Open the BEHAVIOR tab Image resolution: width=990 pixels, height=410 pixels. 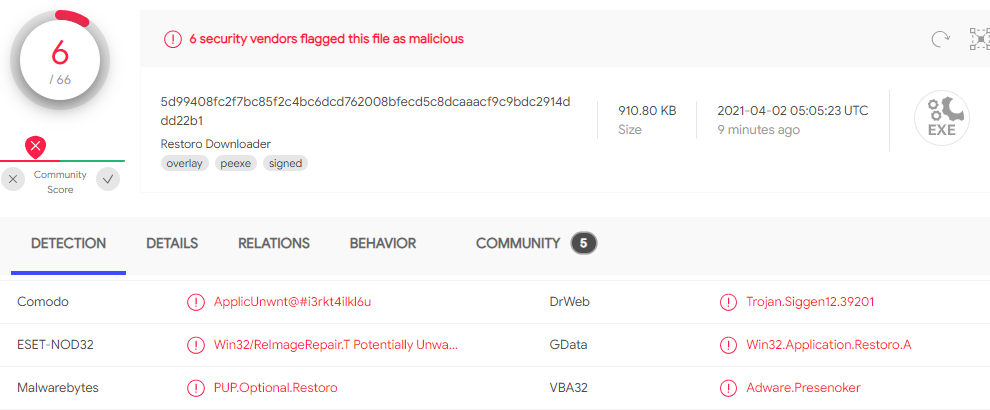tap(383, 243)
